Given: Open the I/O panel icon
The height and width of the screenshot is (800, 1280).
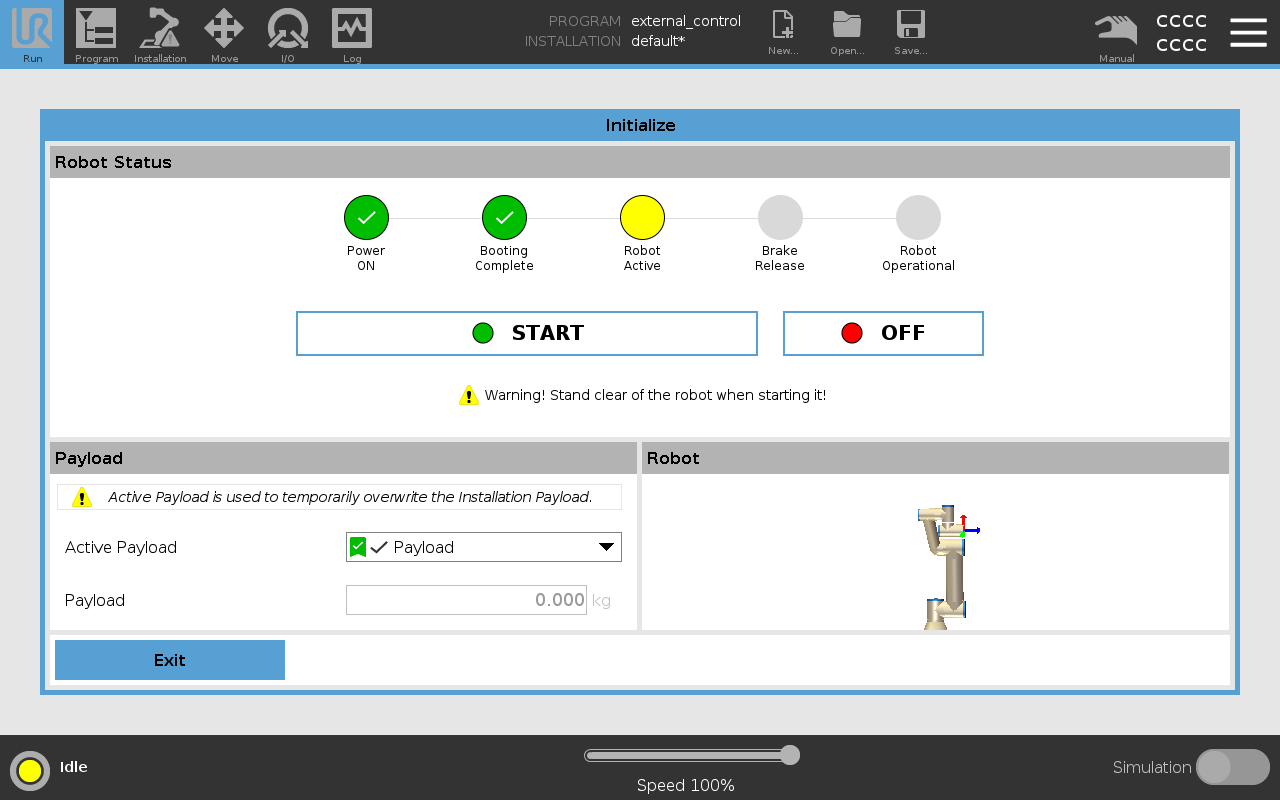Looking at the screenshot, I should (x=288, y=30).
